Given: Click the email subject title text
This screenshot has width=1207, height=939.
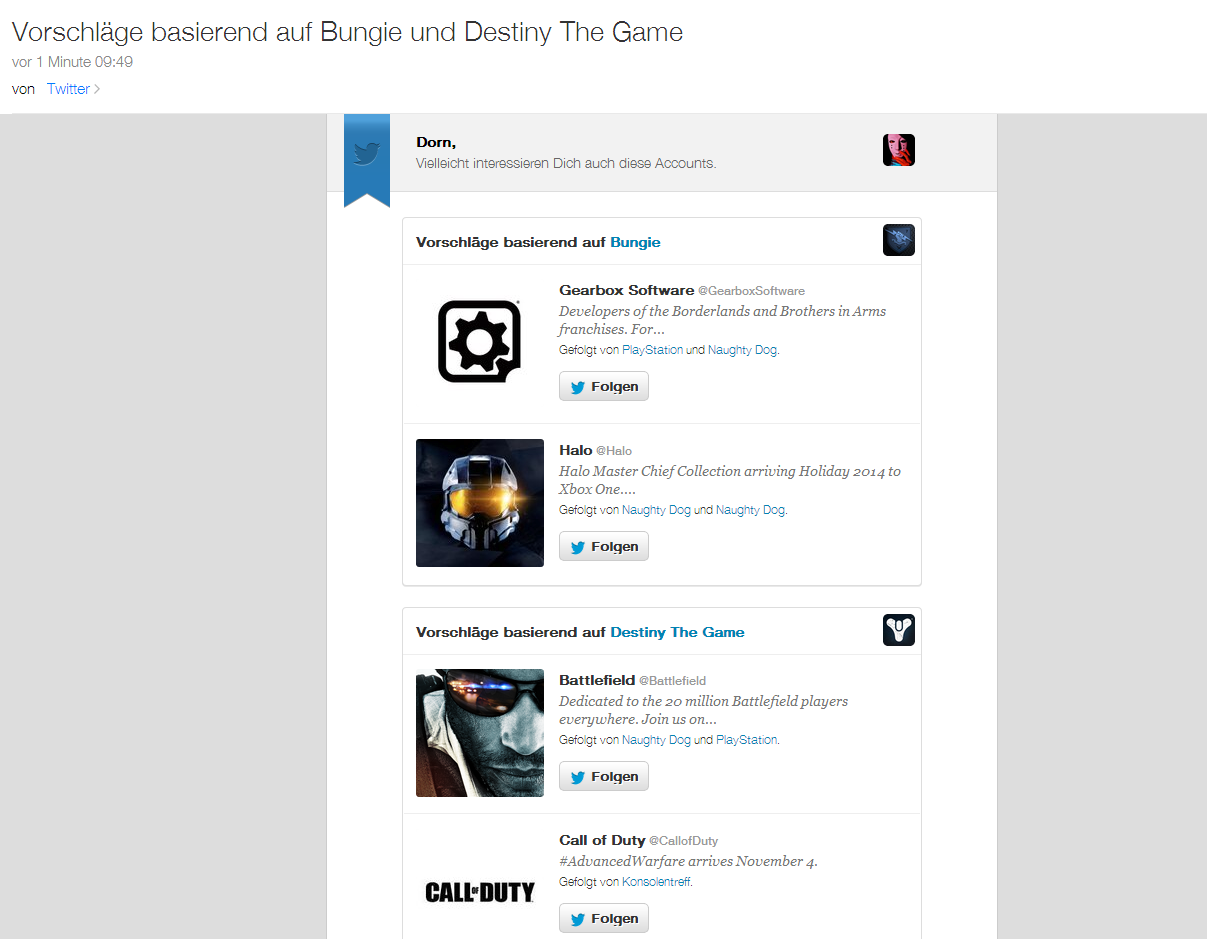Looking at the screenshot, I should [x=347, y=32].
